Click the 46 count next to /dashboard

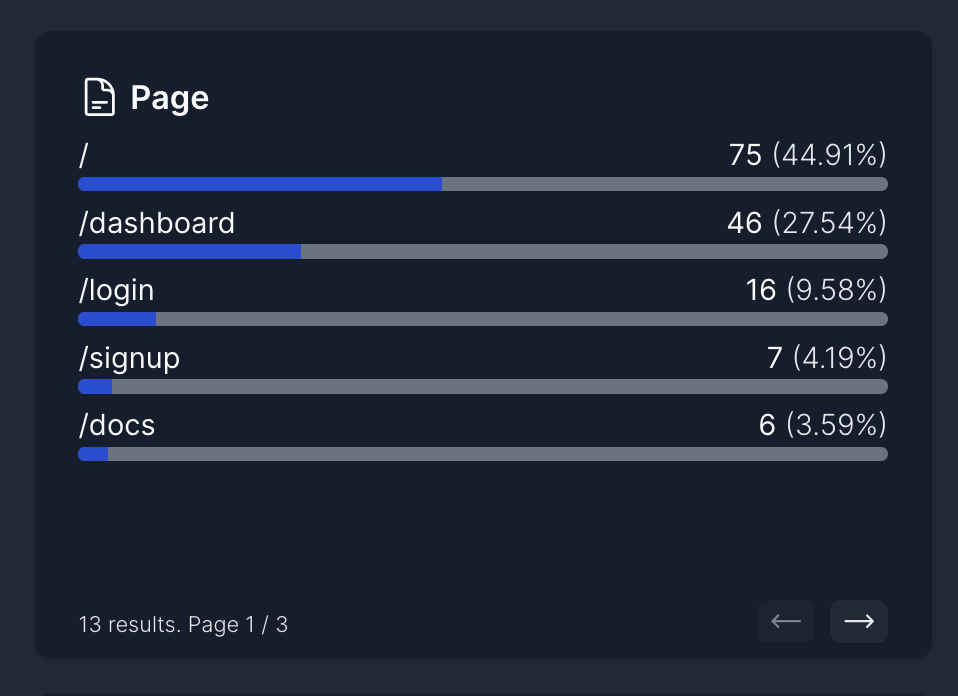pyautogui.click(x=744, y=223)
